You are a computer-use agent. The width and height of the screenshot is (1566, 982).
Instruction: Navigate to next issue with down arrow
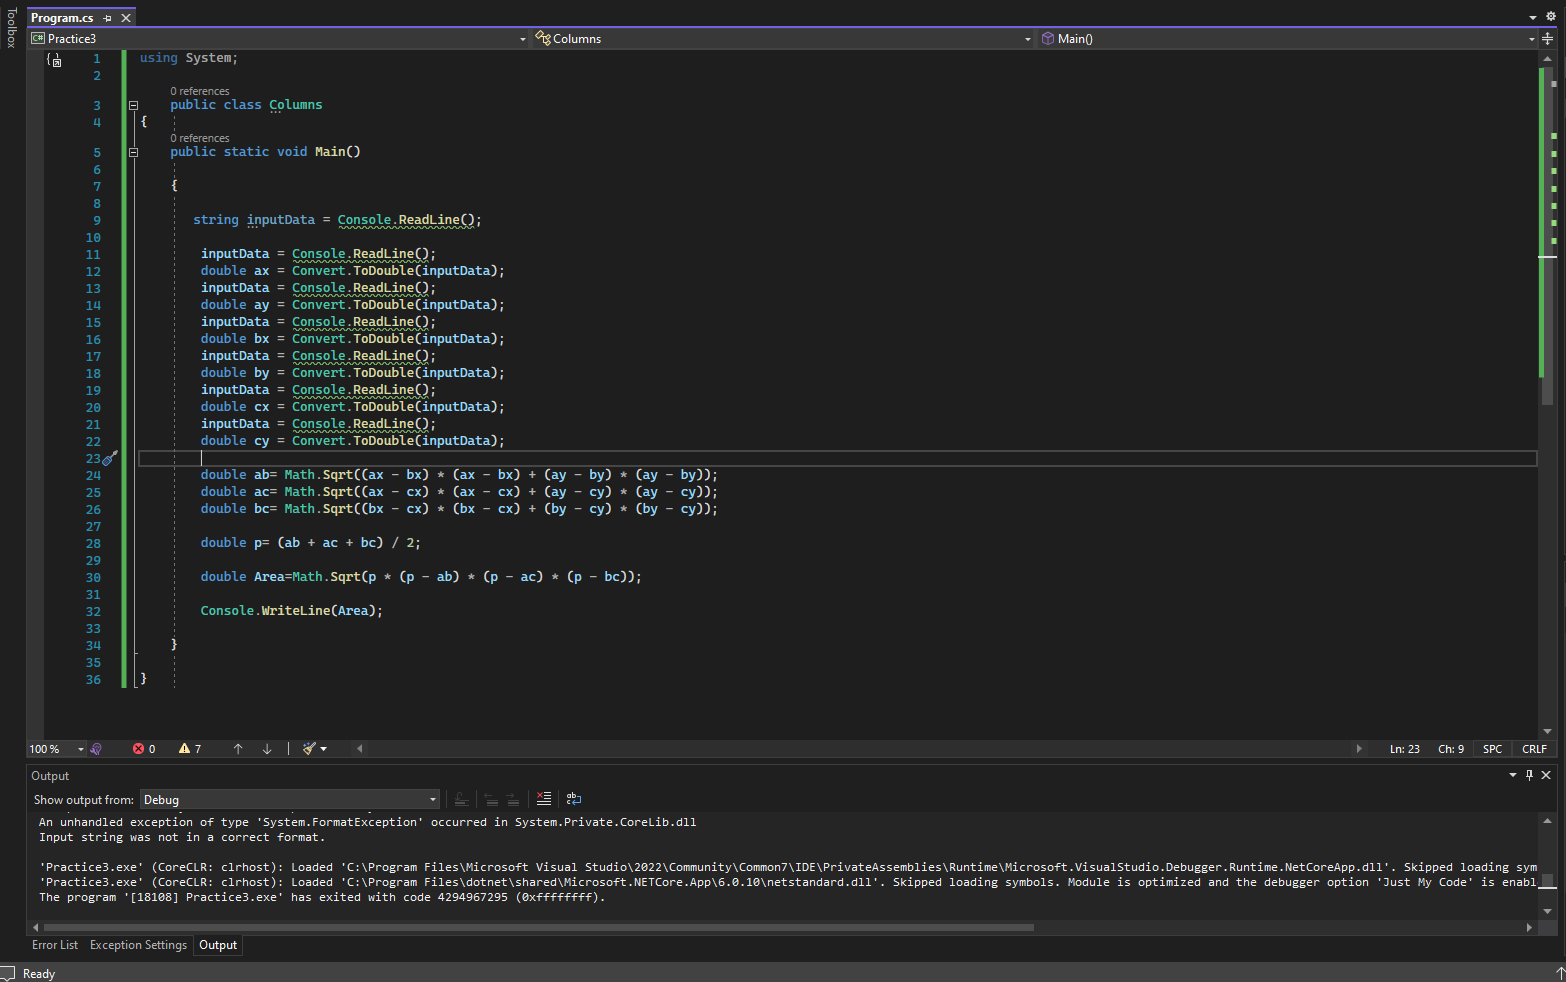coord(267,749)
